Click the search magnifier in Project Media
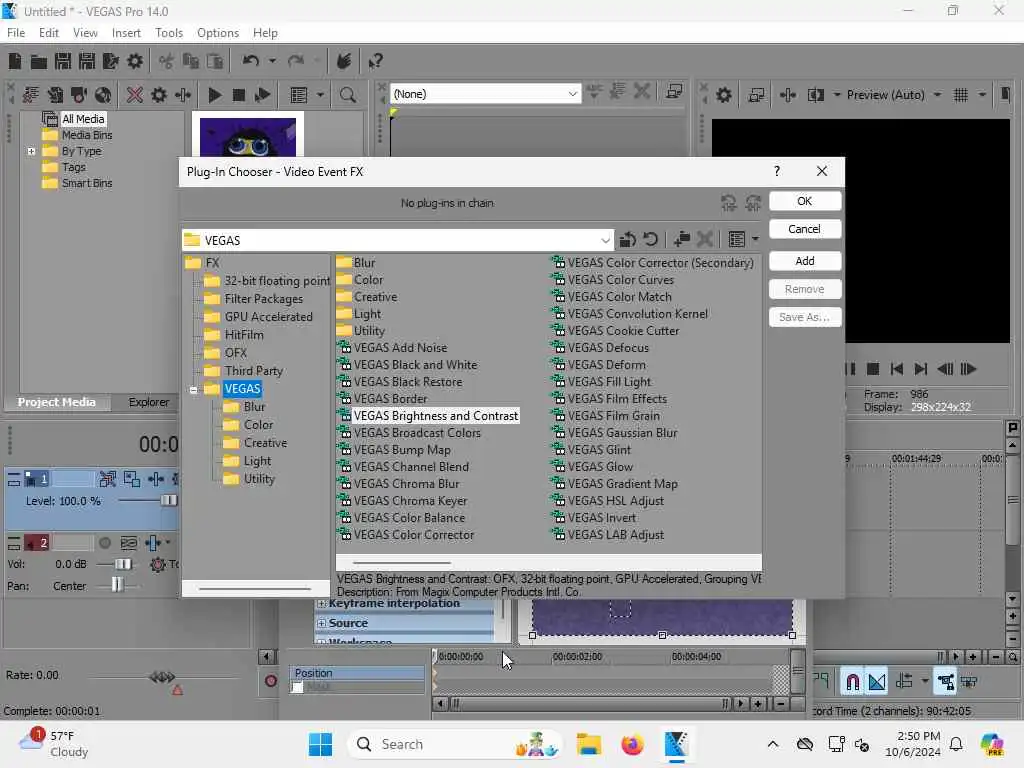1024x768 pixels. click(348, 95)
